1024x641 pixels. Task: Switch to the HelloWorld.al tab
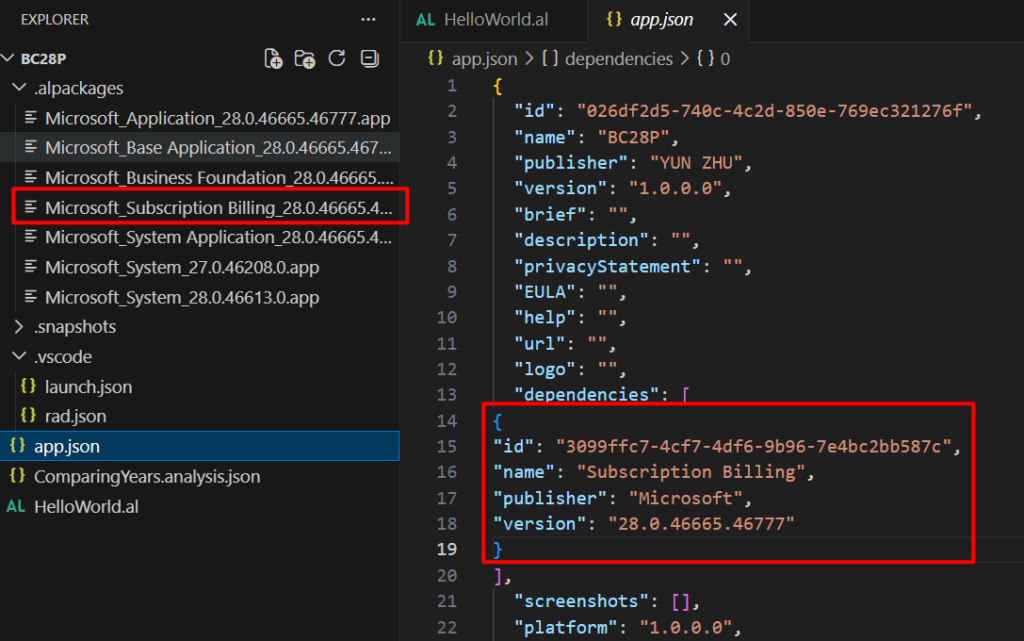point(495,20)
